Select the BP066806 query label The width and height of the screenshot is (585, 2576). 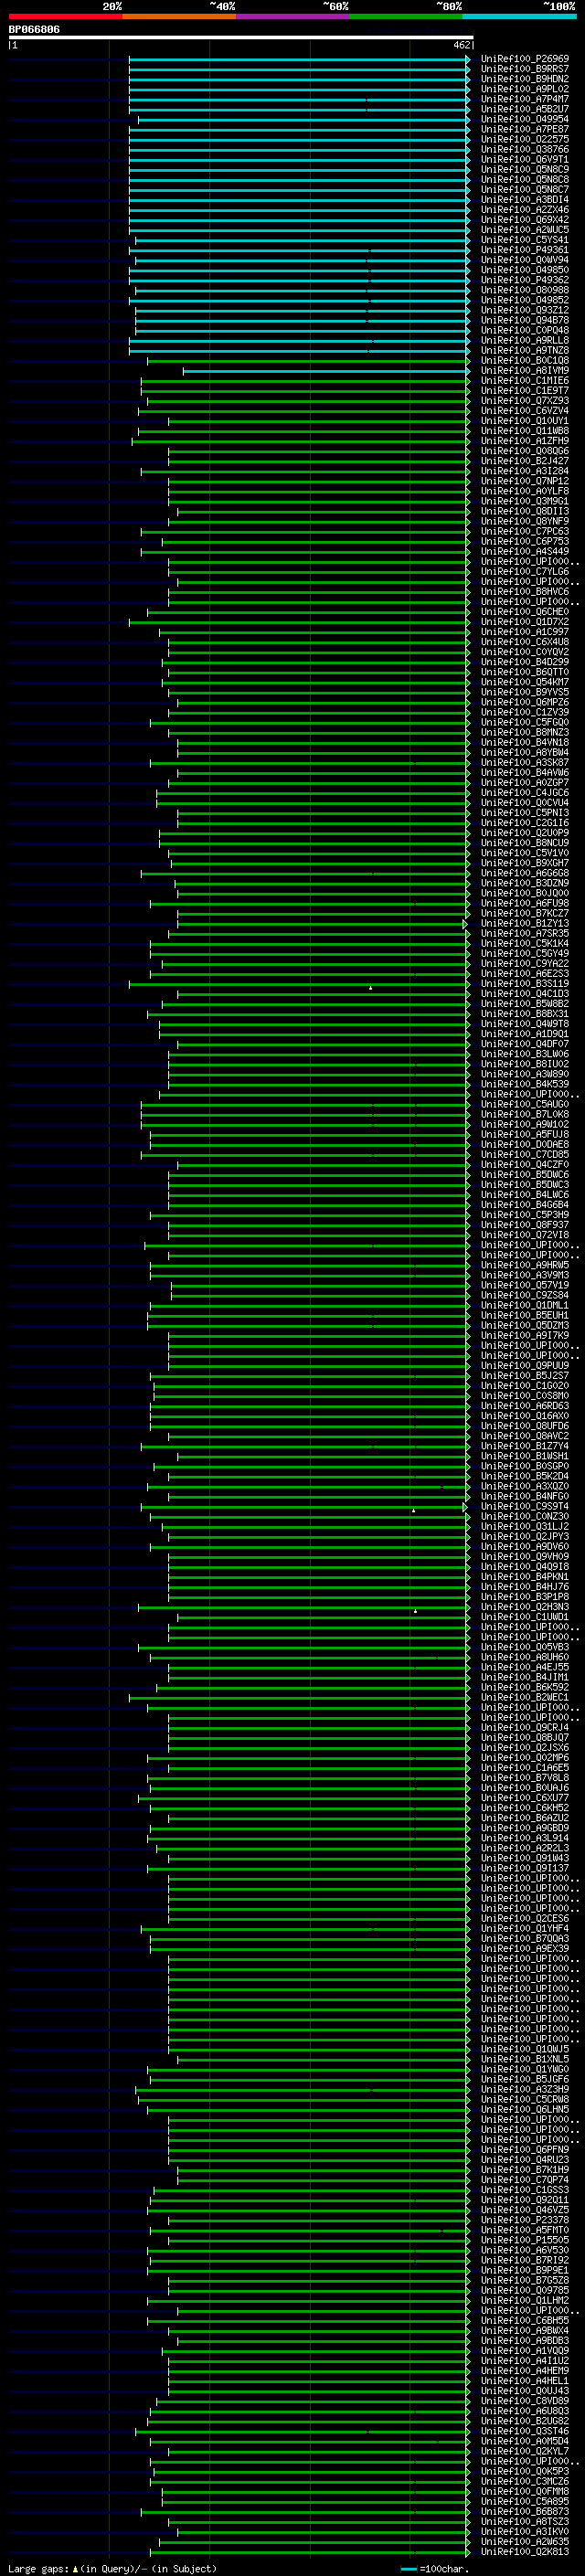click(34, 30)
